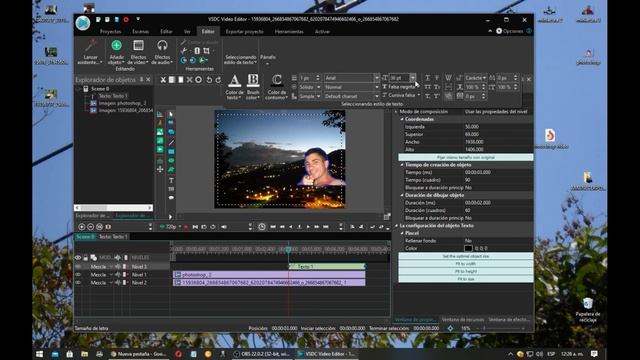Screen dimensions: 640x360
Task: Collapse Tiempo de creación de objeto group
Action: tap(402, 165)
